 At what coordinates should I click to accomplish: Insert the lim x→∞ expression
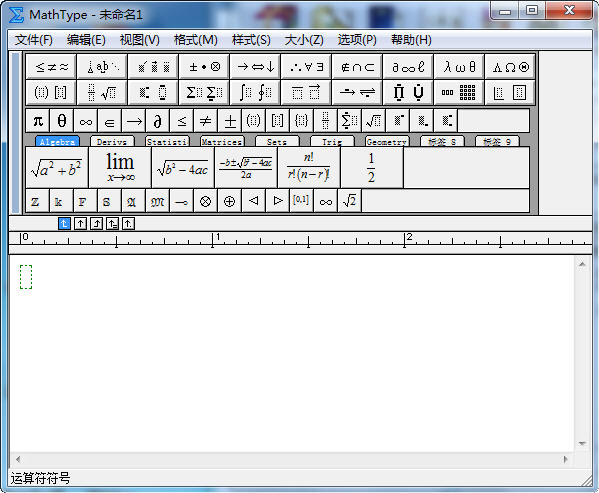pos(120,167)
